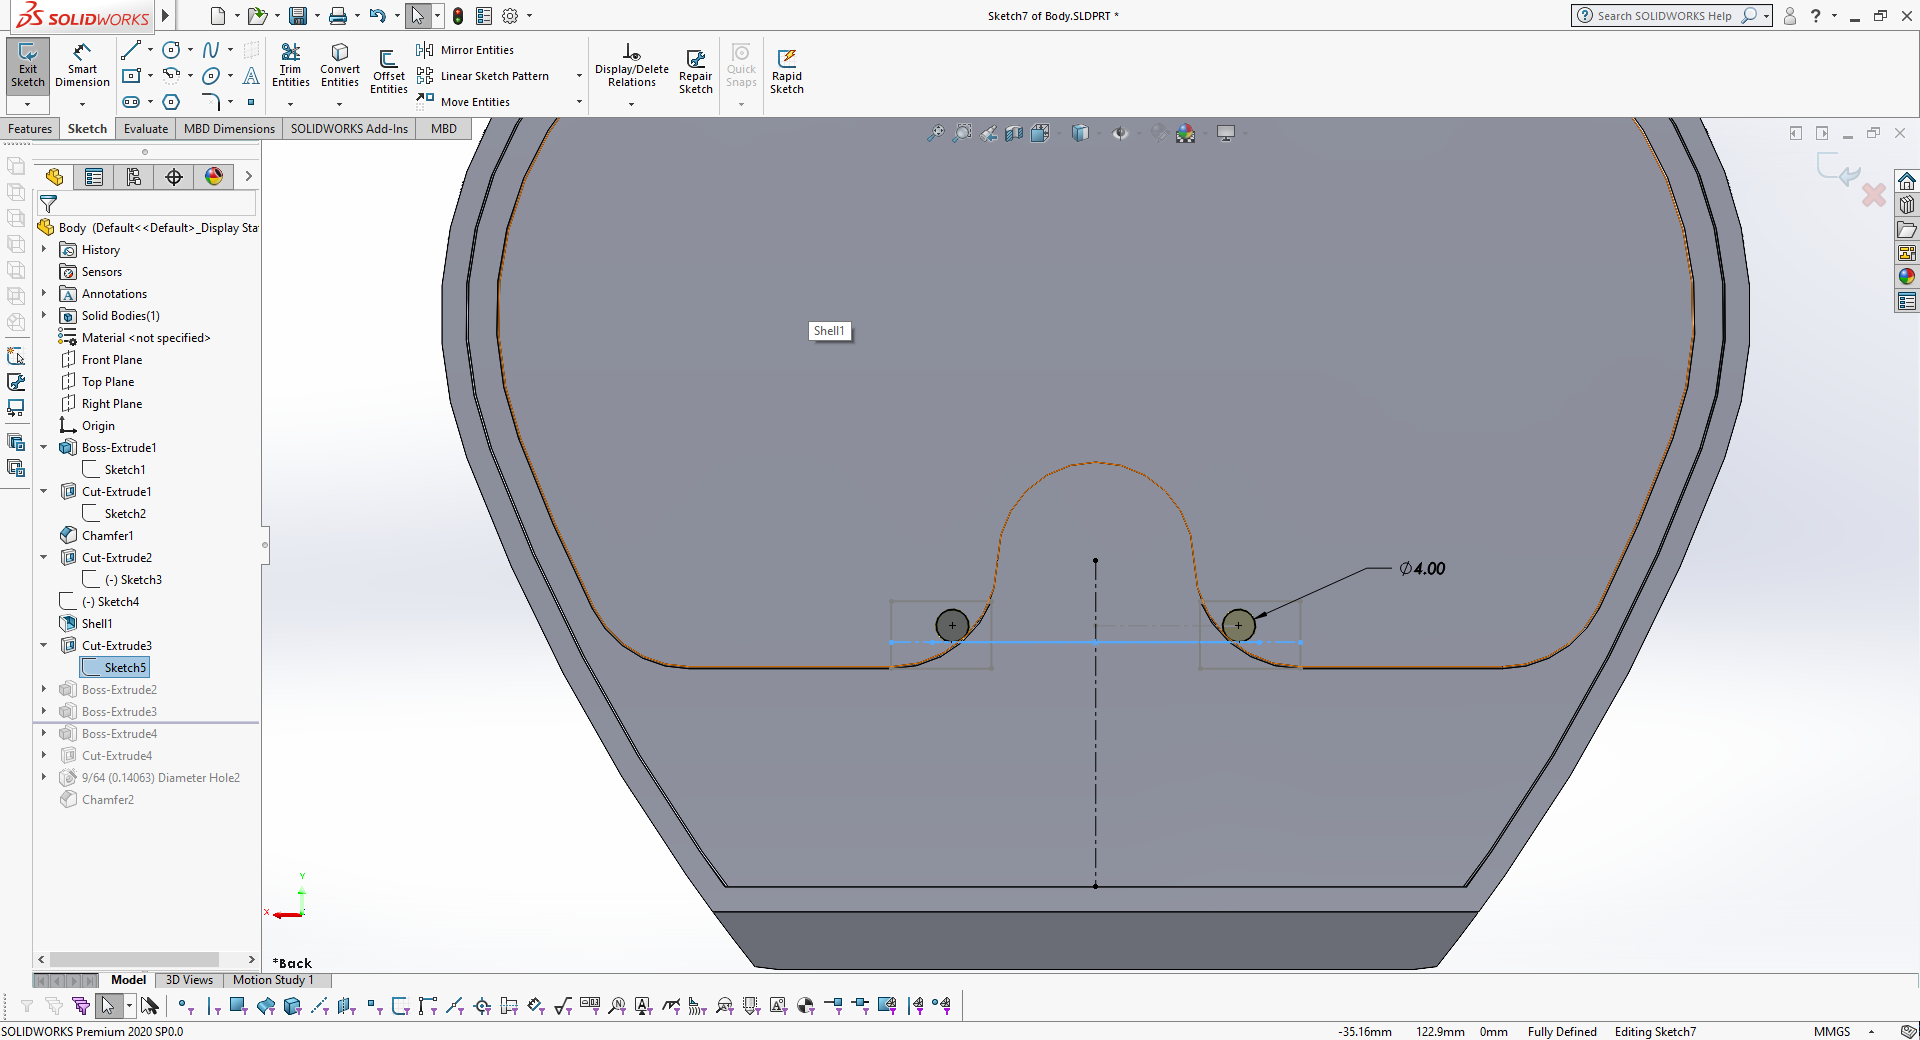This screenshot has height=1040, width=1920.
Task: Click the Convert Entities icon
Action: click(340, 65)
